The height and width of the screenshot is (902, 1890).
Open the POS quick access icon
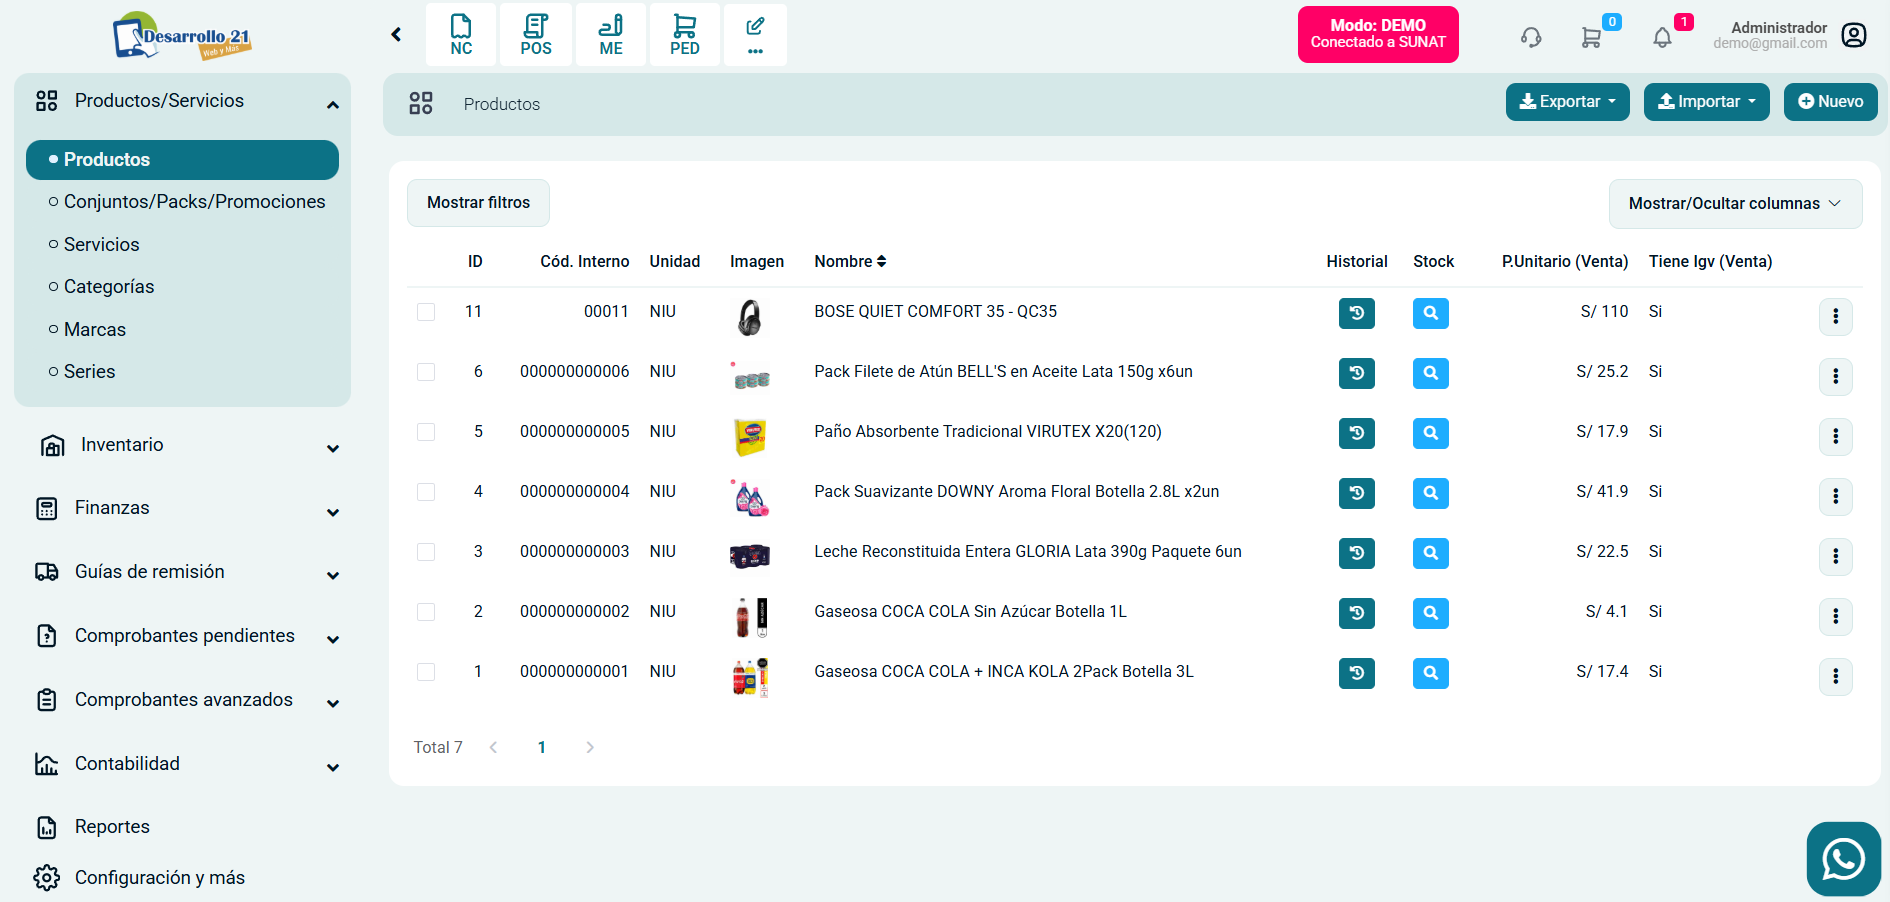pos(535,35)
